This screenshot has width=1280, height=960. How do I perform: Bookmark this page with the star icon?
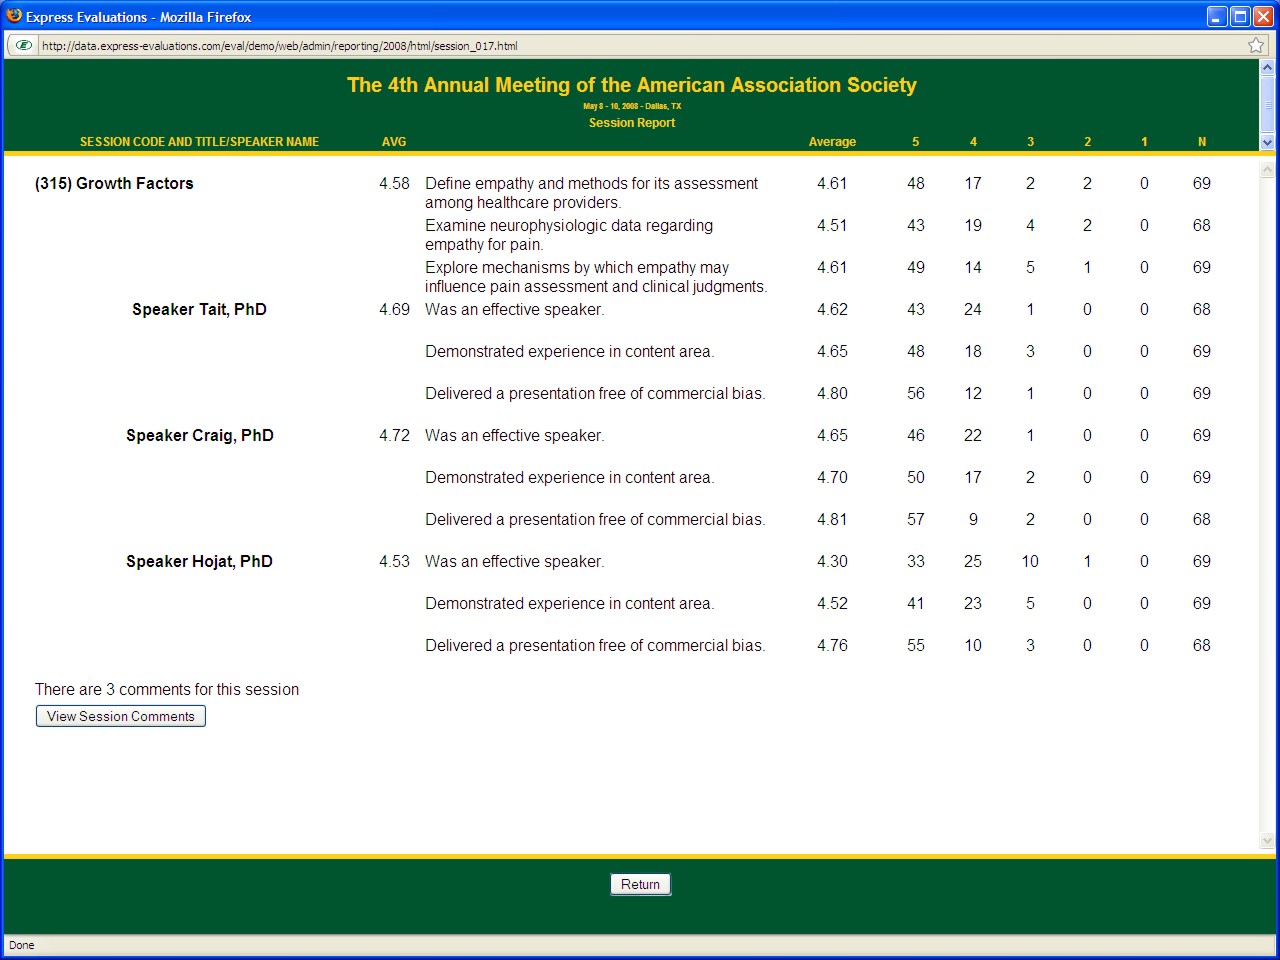(x=1256, y=45)
